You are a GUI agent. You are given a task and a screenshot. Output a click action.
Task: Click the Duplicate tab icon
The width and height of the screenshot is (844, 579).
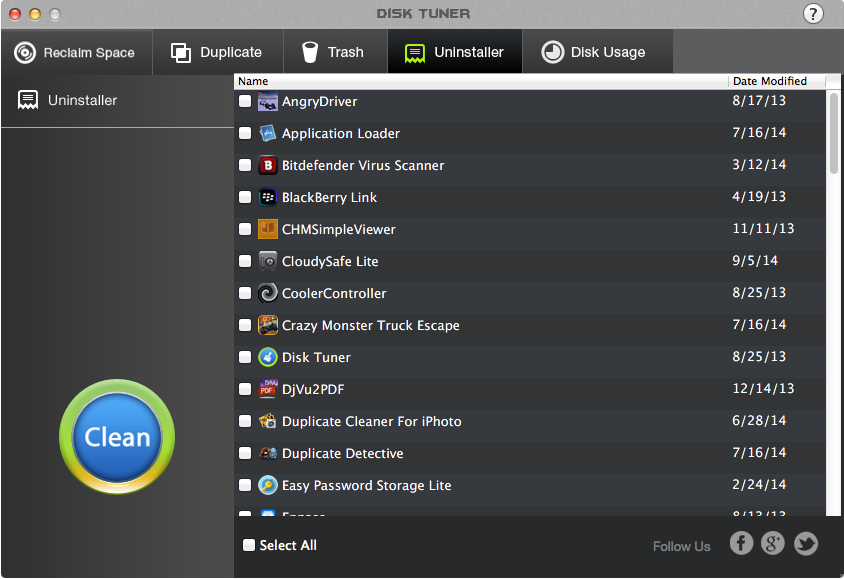[x=181, y=53]
